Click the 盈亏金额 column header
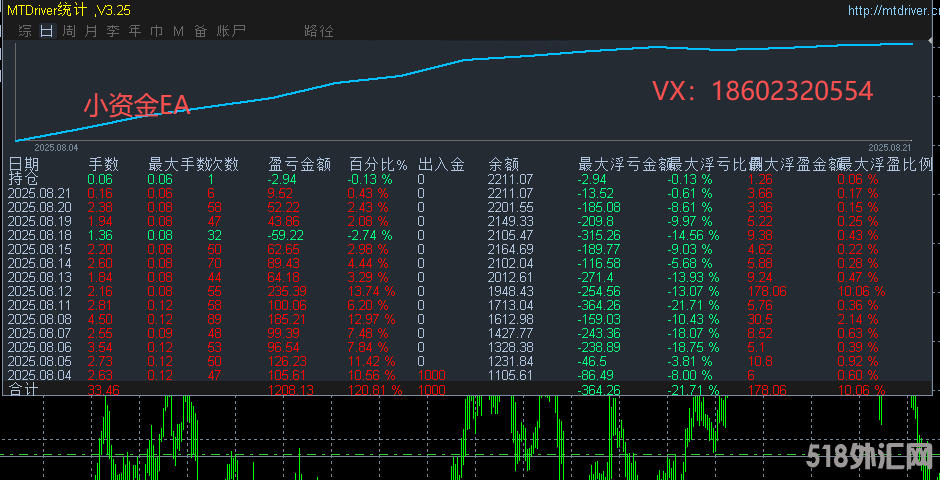940x480 pixels. pos(299,164)
